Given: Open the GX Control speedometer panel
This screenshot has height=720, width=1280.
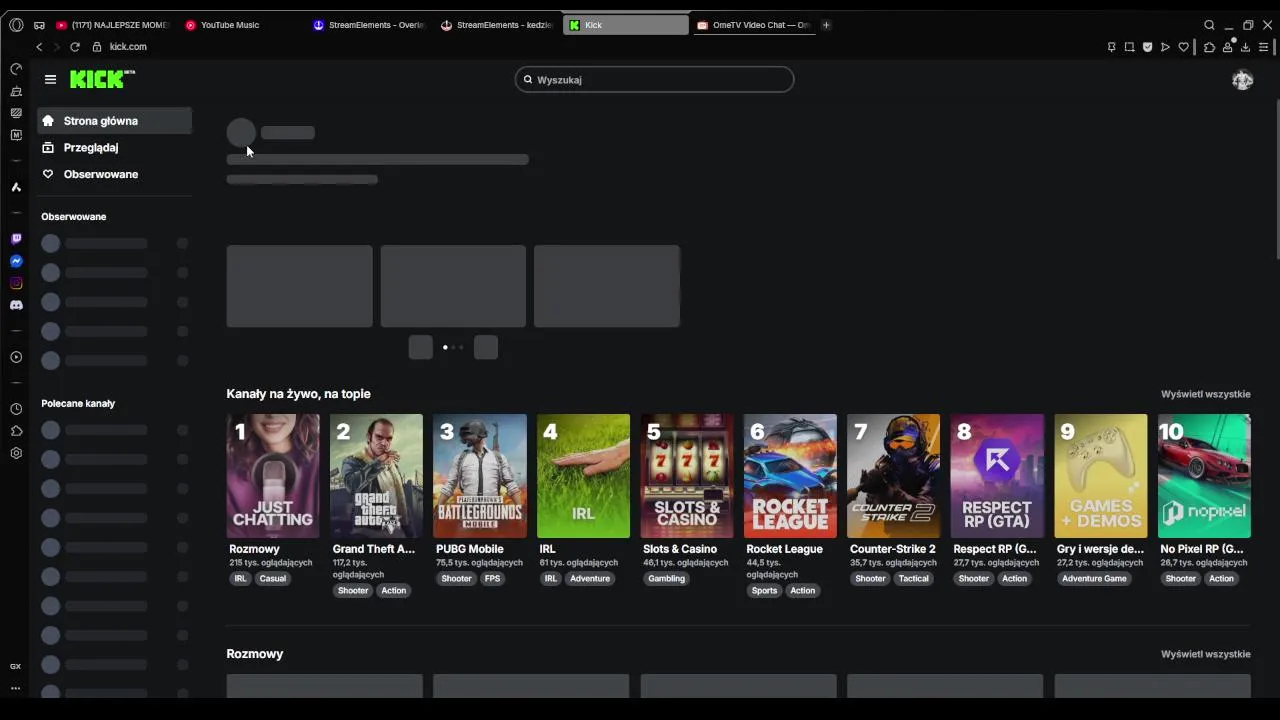Looking at the screenshot, I should pyautogui.click(x=16, y=69).
